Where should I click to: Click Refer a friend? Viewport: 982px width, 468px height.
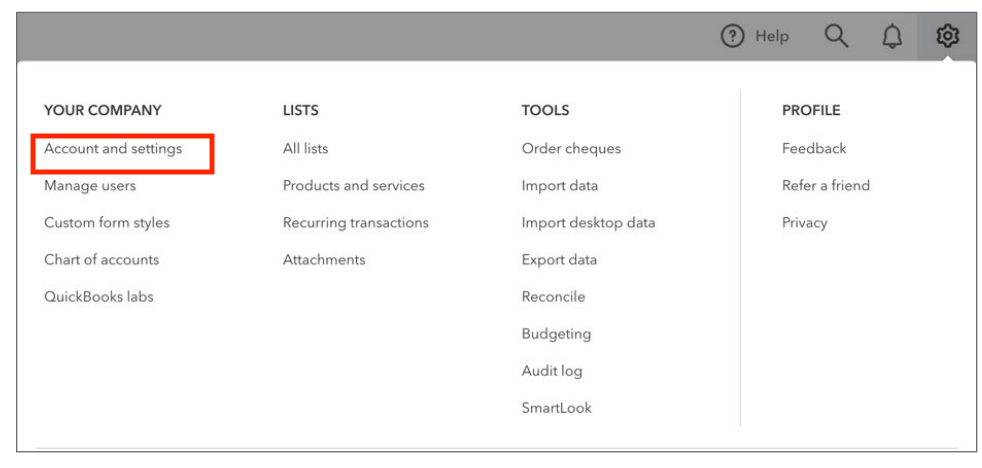pyautogui.click(x=826, y=185)
